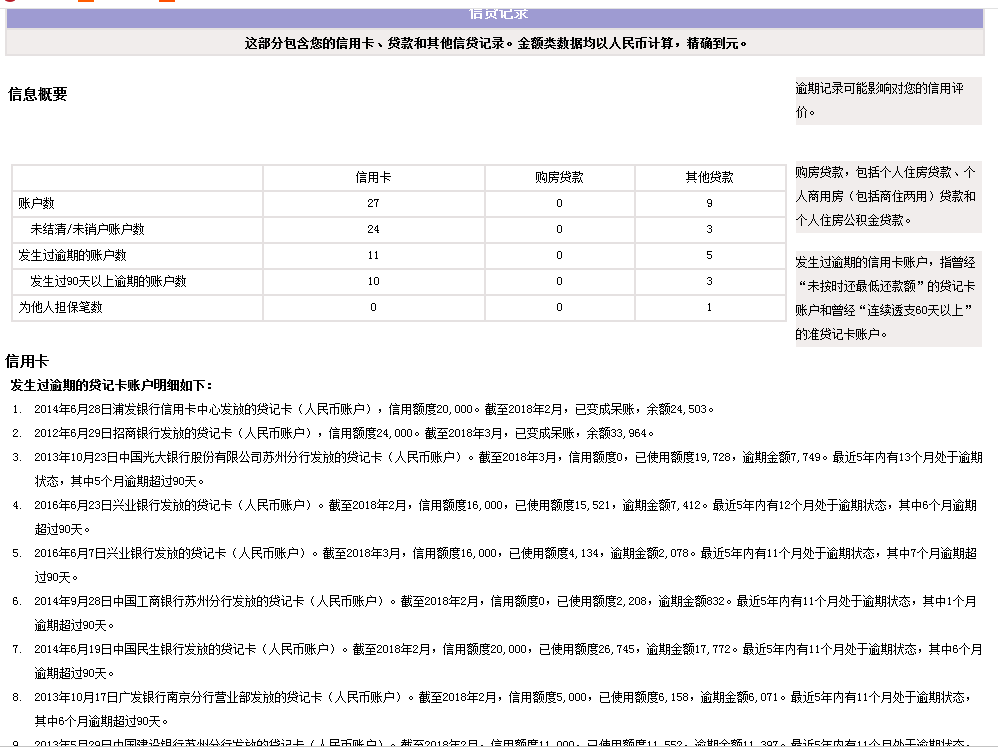Select list item 2 about 招商银行
This screenshot has height=748, width=998.
pyautogui.click(x=344, y=434)
